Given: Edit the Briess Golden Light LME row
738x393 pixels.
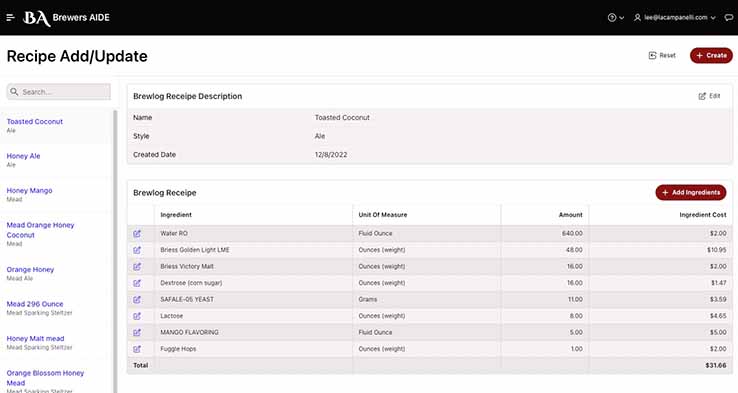Looking at the screenshot, I should [x=137, y=250].
